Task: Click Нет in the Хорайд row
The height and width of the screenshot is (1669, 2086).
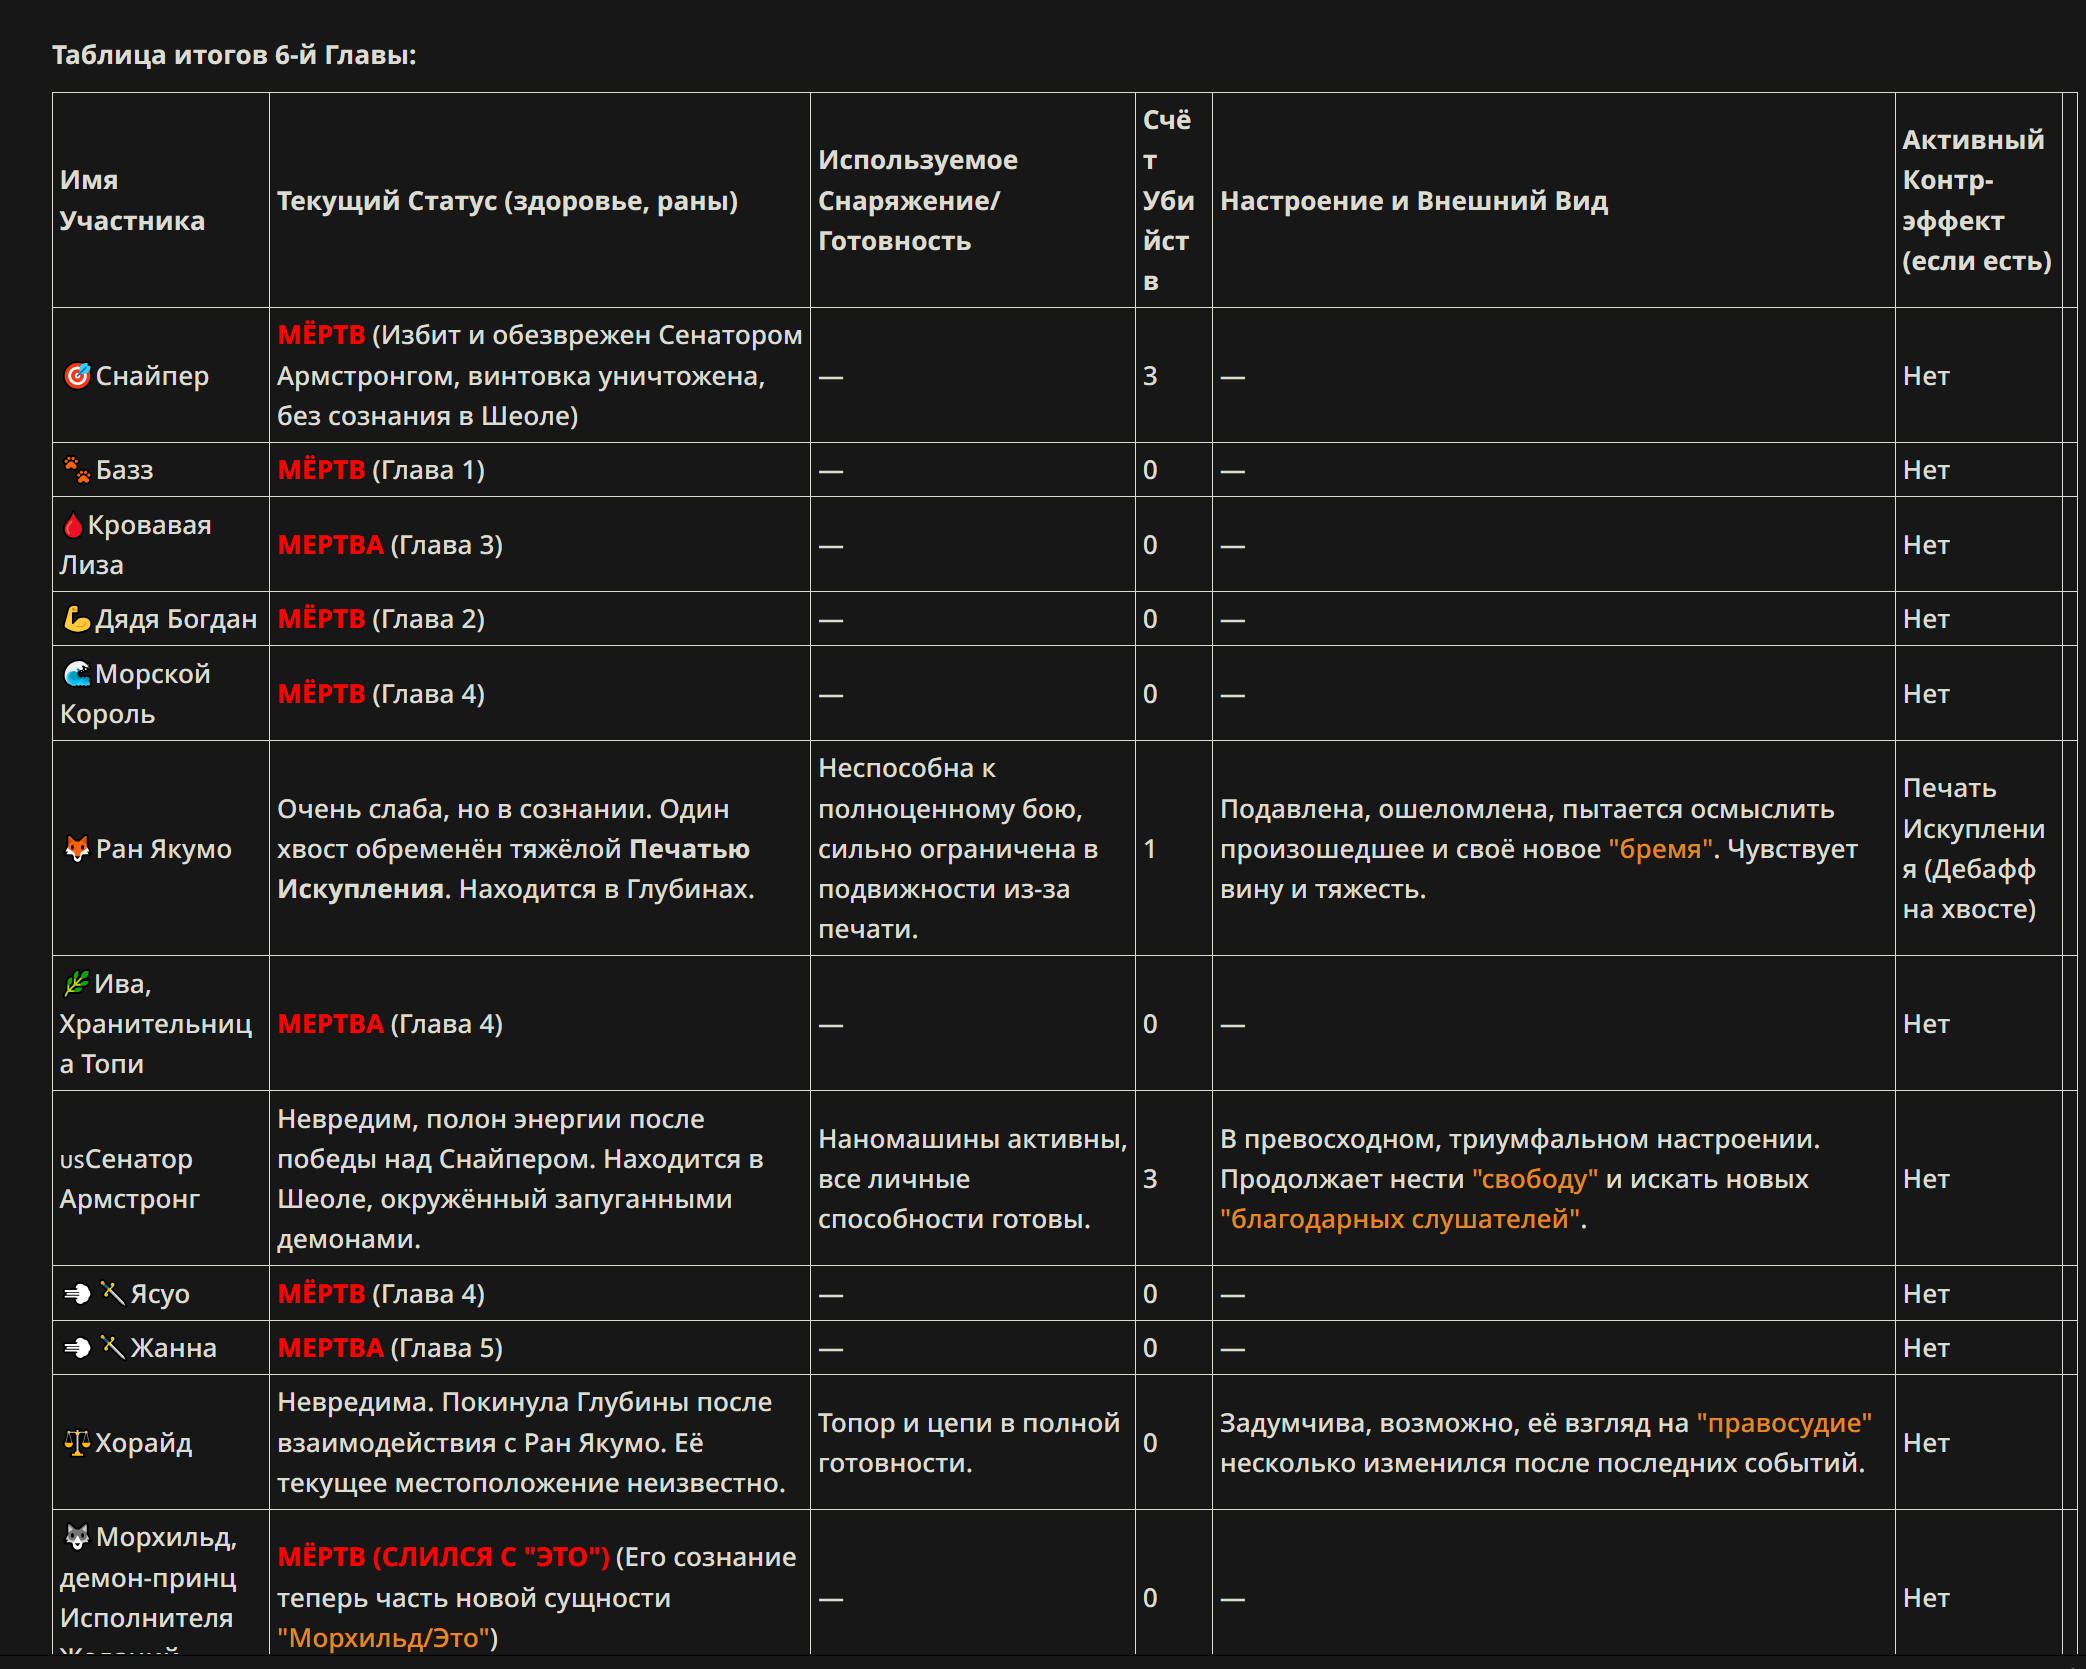Action: pyautogui.click(x=1926, y=1442)
